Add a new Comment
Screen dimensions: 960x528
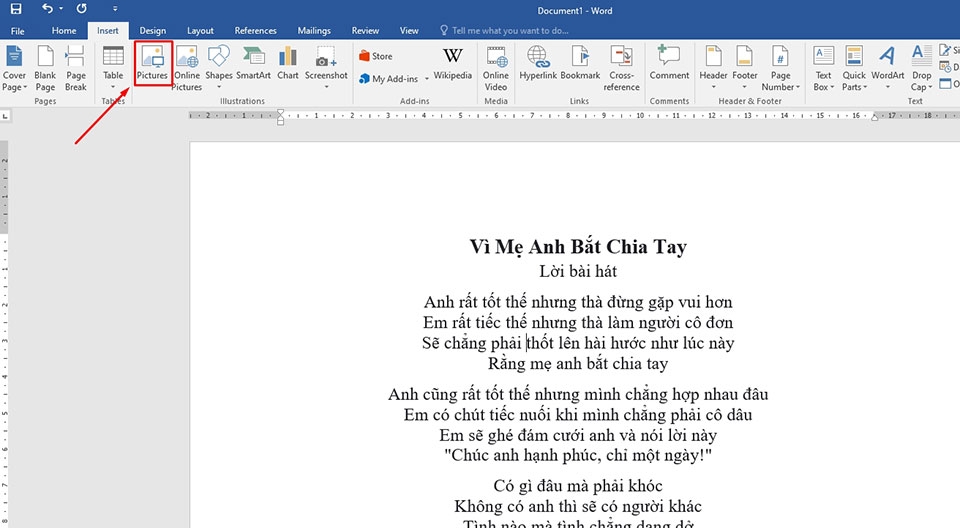[669, 64]
